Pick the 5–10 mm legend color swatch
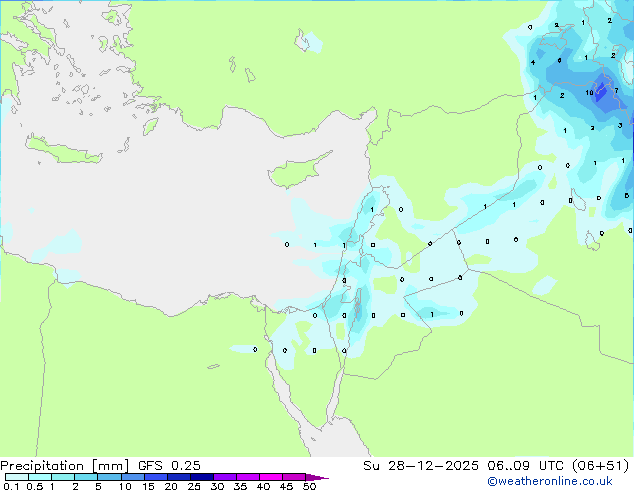The height and width of the screenshot is (490, 634). coord(109,477)
